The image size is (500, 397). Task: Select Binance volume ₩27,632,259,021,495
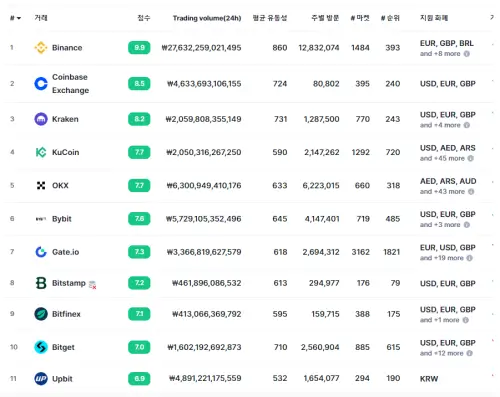click(201, 48)
